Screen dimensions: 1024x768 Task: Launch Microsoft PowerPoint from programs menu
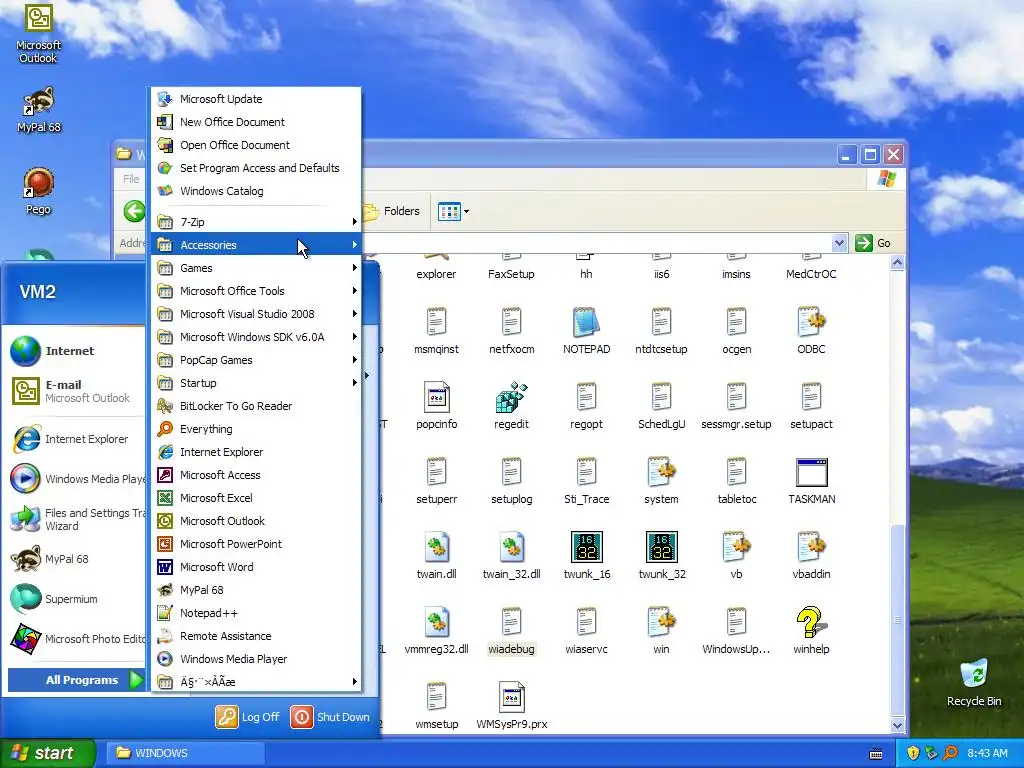pyautogui.click(x=257, y=544)
